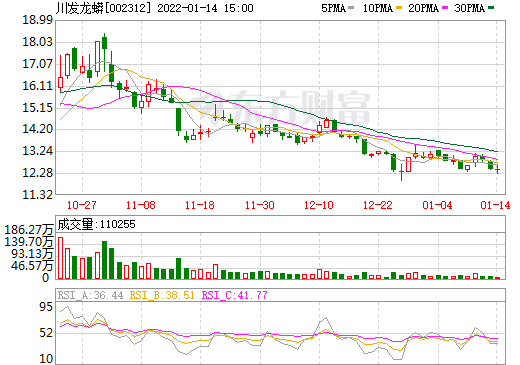520x365 pixels.
Task: Click the 18.99 price axis label
Action: pyautogui.click(x=37, y=20)
